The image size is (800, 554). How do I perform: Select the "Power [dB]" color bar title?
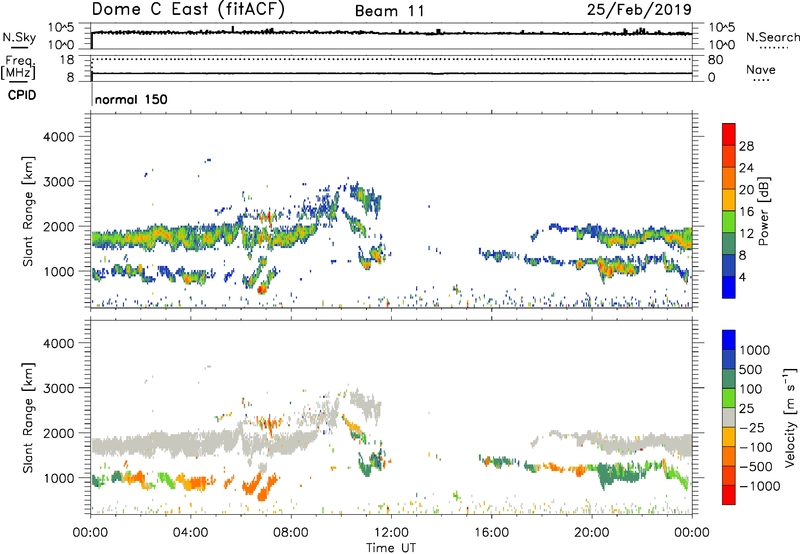[763, 211]
